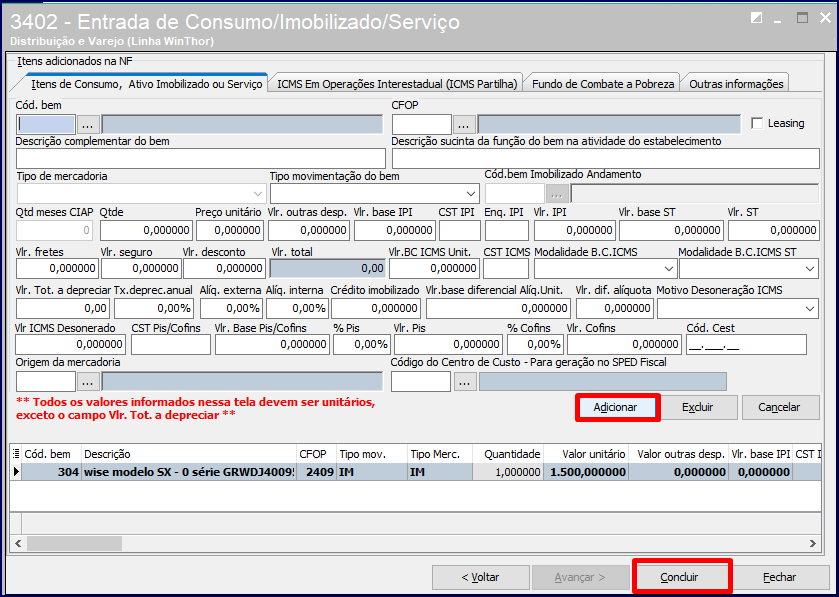Click the Concluir button
The image size is (839, 597).
tap(680, 578)
